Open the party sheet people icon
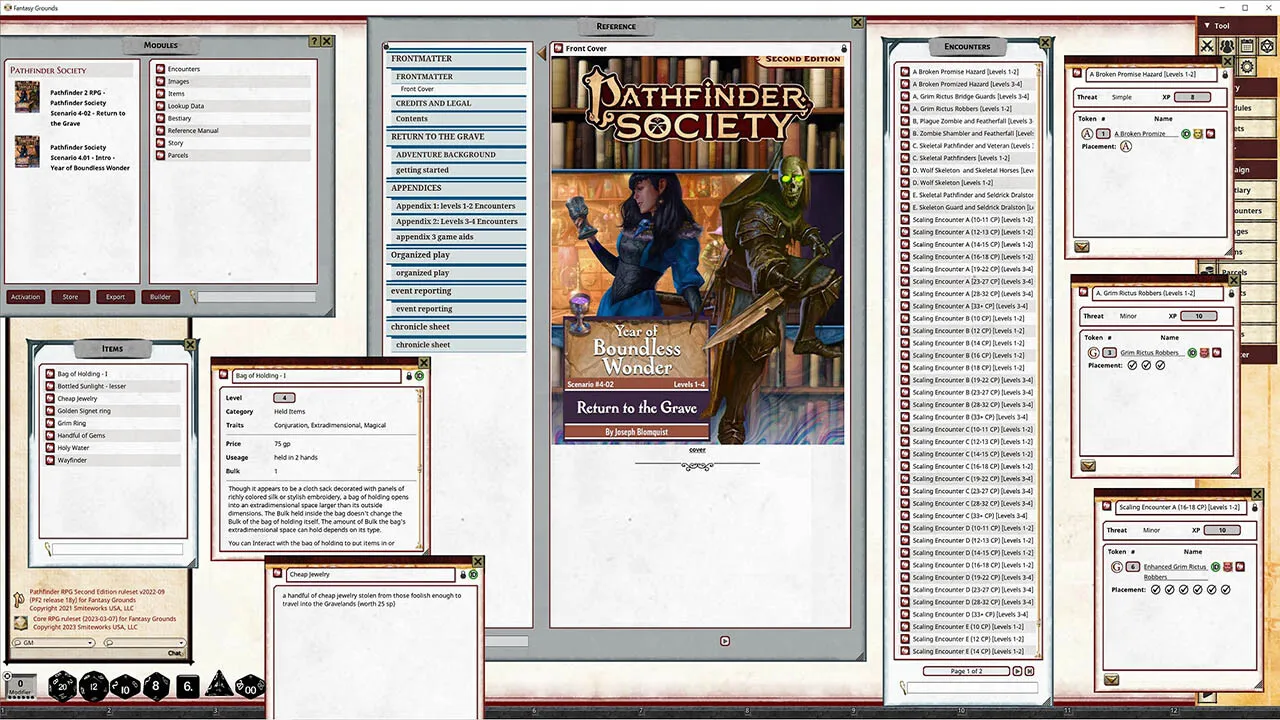Image resolution: width=1280 pixels, height=720 pixels. [x=1227, y=46]
